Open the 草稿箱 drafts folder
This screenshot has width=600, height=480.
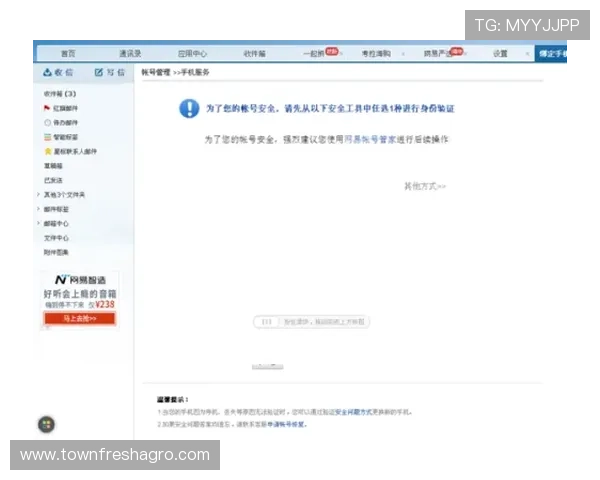[53, 166]
